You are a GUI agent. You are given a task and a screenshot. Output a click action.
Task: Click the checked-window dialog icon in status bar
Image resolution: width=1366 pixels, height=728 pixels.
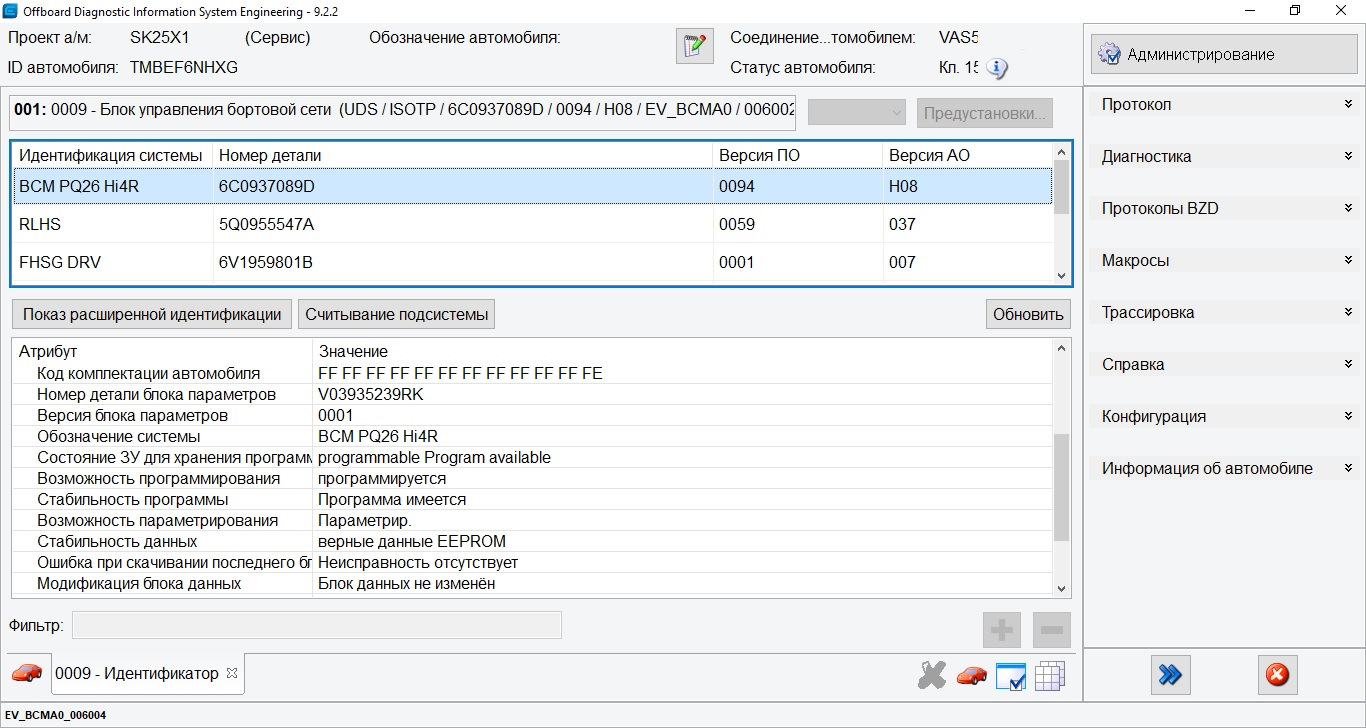1011,675
